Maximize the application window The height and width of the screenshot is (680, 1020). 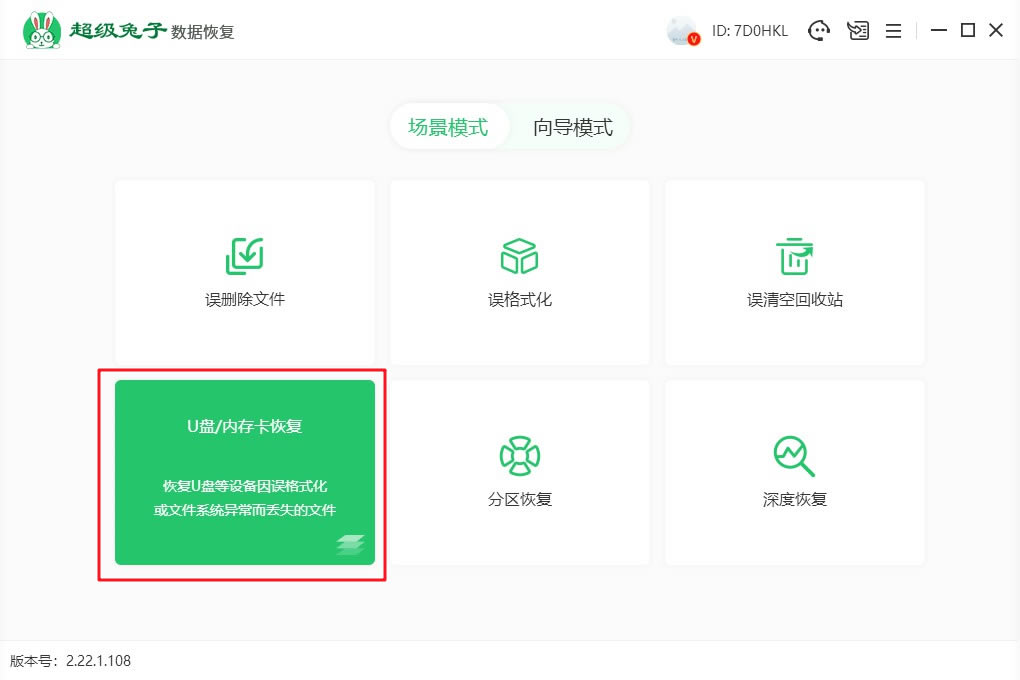966,30
